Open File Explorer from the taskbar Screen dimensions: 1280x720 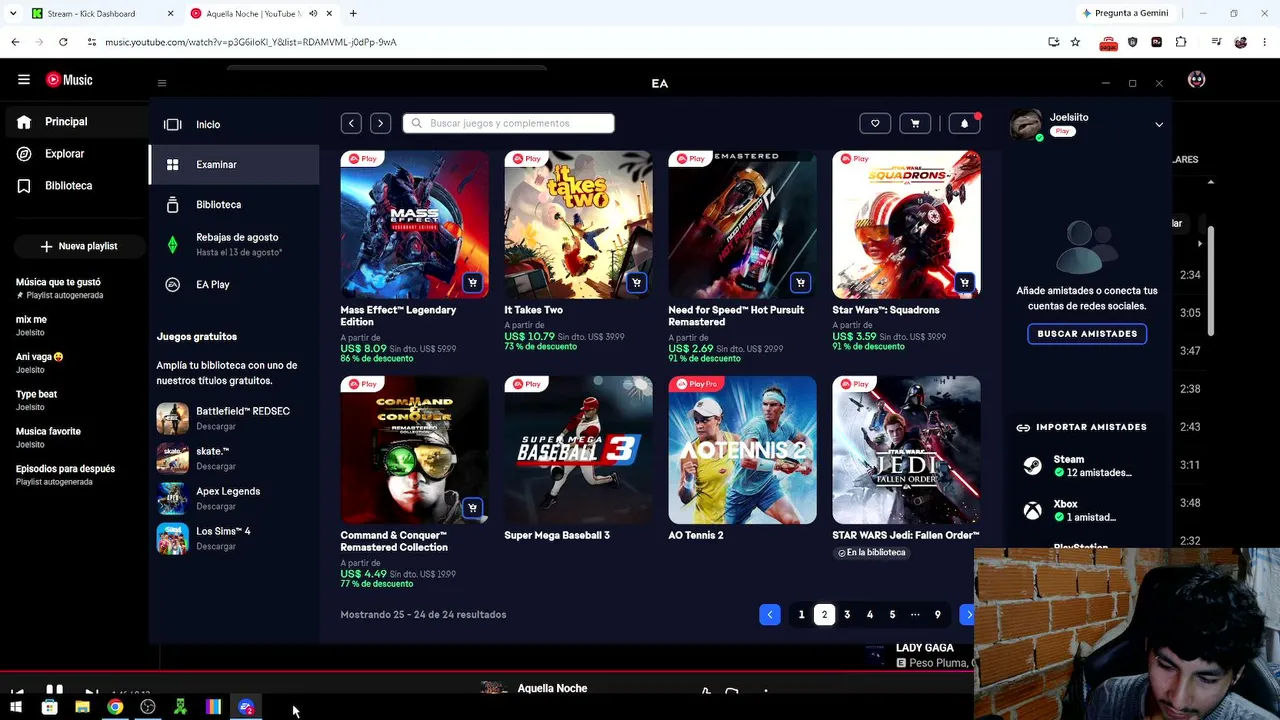tap(82, 708)
